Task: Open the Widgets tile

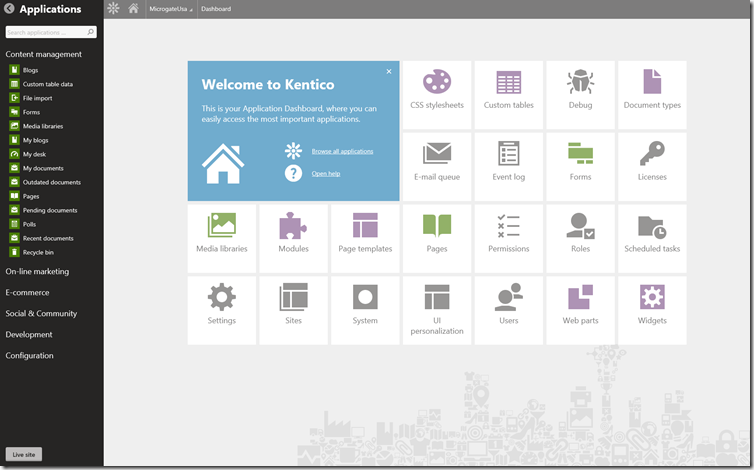Action: tap(652, 310)
